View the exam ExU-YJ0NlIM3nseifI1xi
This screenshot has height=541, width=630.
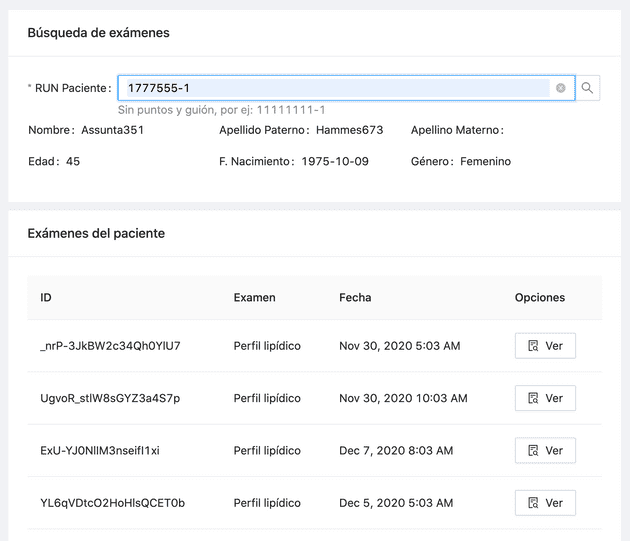(545, 450)
